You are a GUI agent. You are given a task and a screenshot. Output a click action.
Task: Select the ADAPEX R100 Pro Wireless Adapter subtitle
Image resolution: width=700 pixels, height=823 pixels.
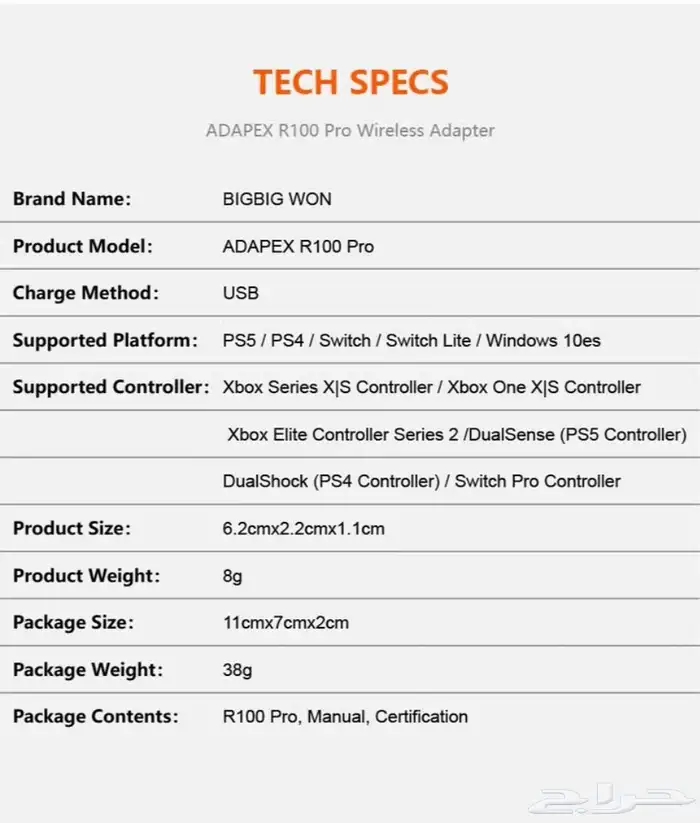tap(350, 130)
